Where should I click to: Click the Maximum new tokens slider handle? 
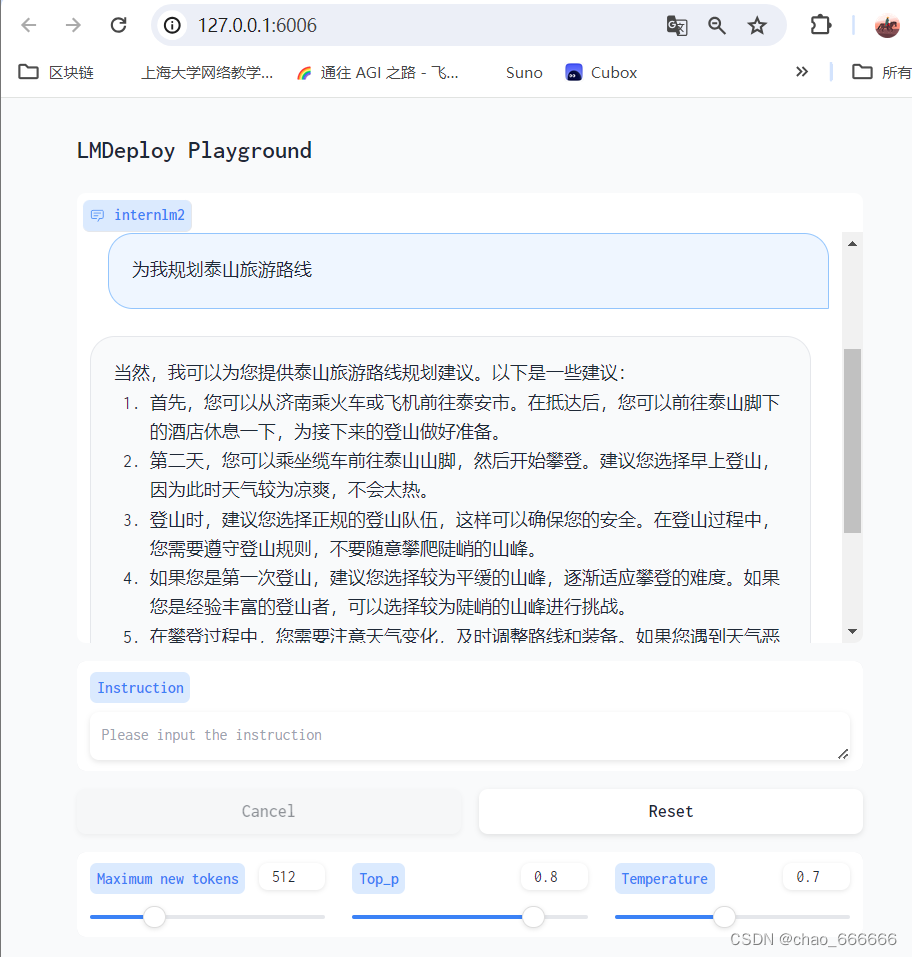coord(154,917)
